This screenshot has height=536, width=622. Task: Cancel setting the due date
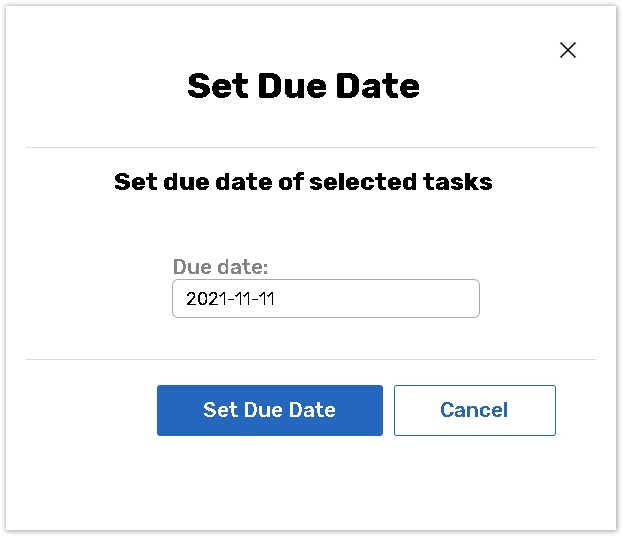[x=474, y=410]
